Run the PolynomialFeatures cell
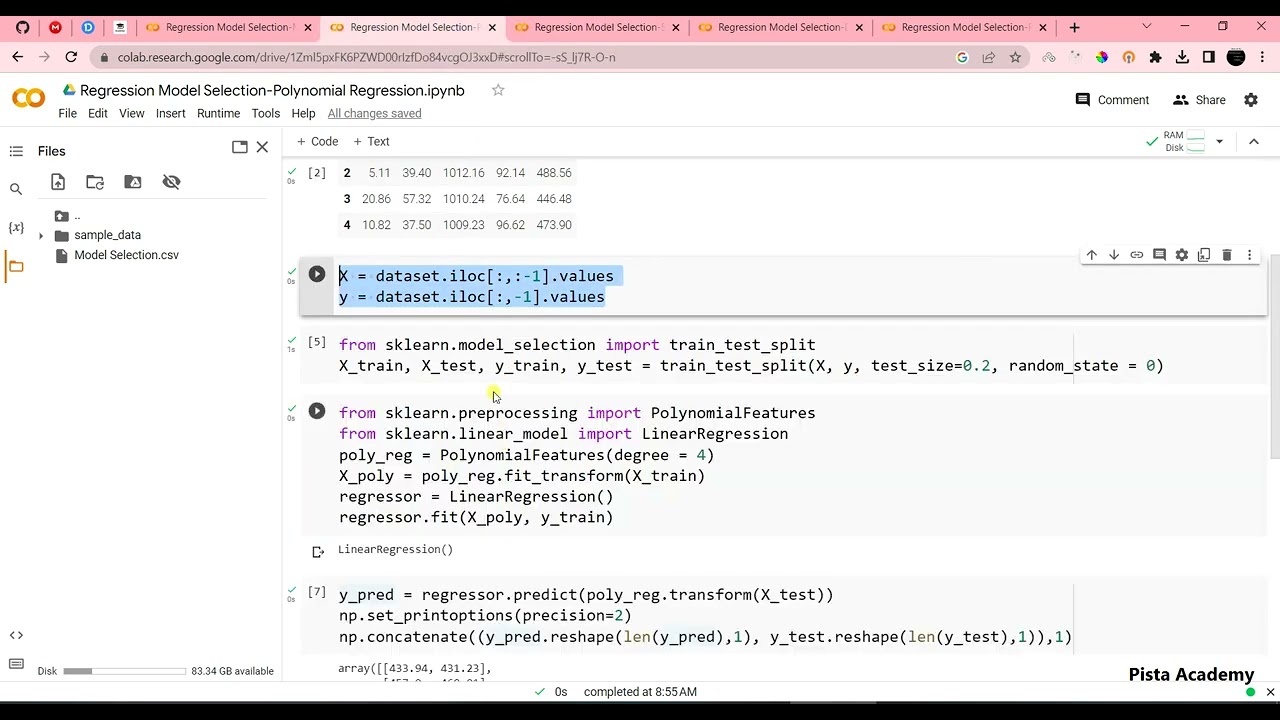The image size is (1280, 720). [x=317, y=411]
